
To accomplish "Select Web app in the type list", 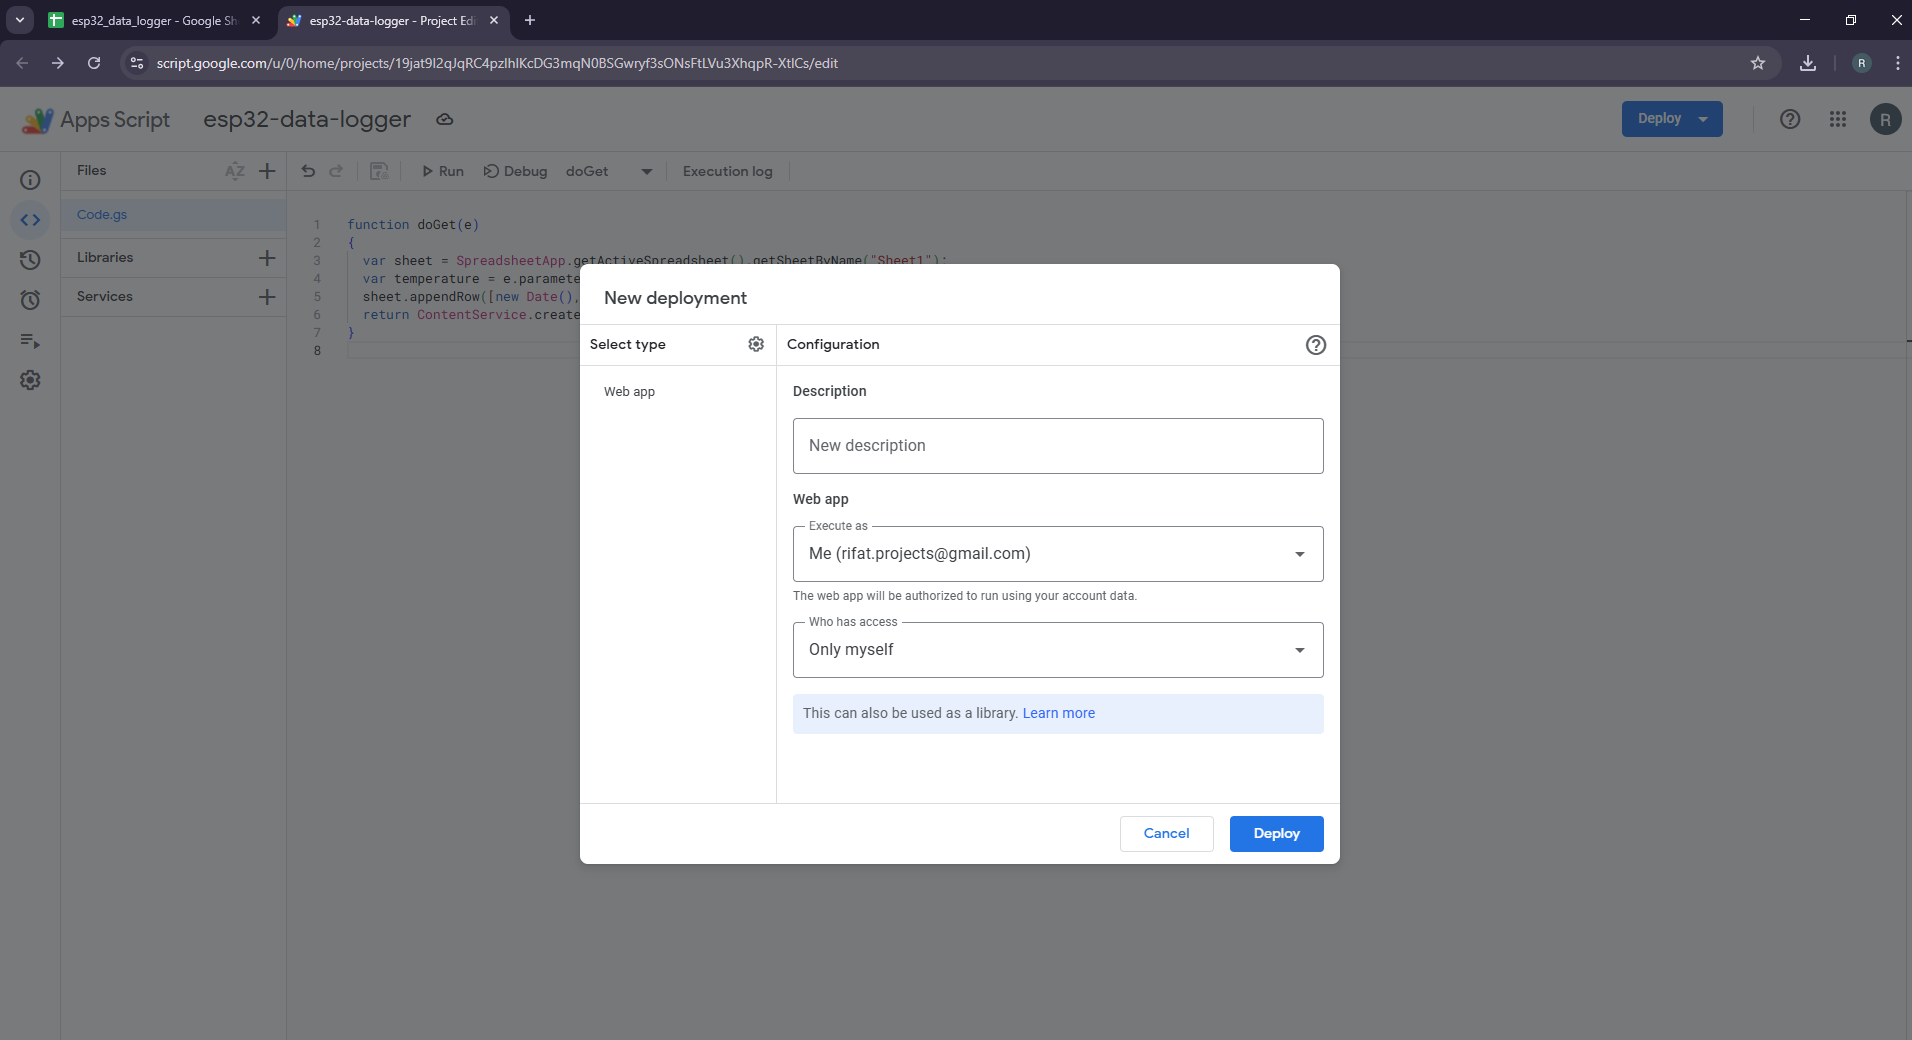I will click(x=629, y=392).
